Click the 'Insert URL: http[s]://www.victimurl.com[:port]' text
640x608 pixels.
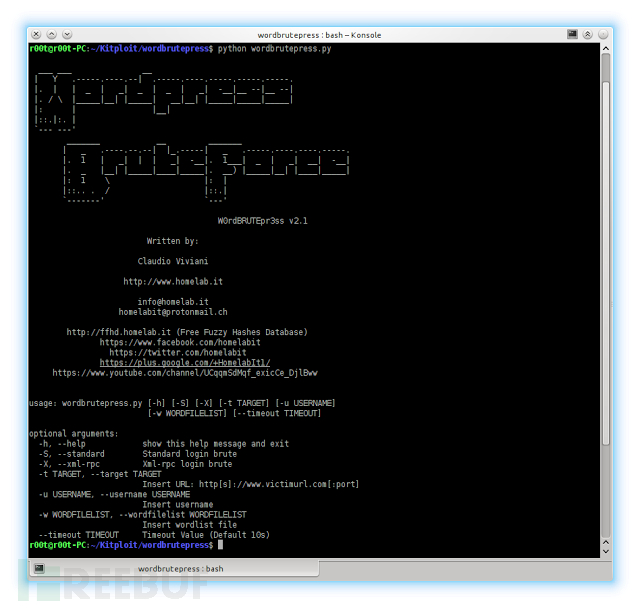tap(251, 484)
